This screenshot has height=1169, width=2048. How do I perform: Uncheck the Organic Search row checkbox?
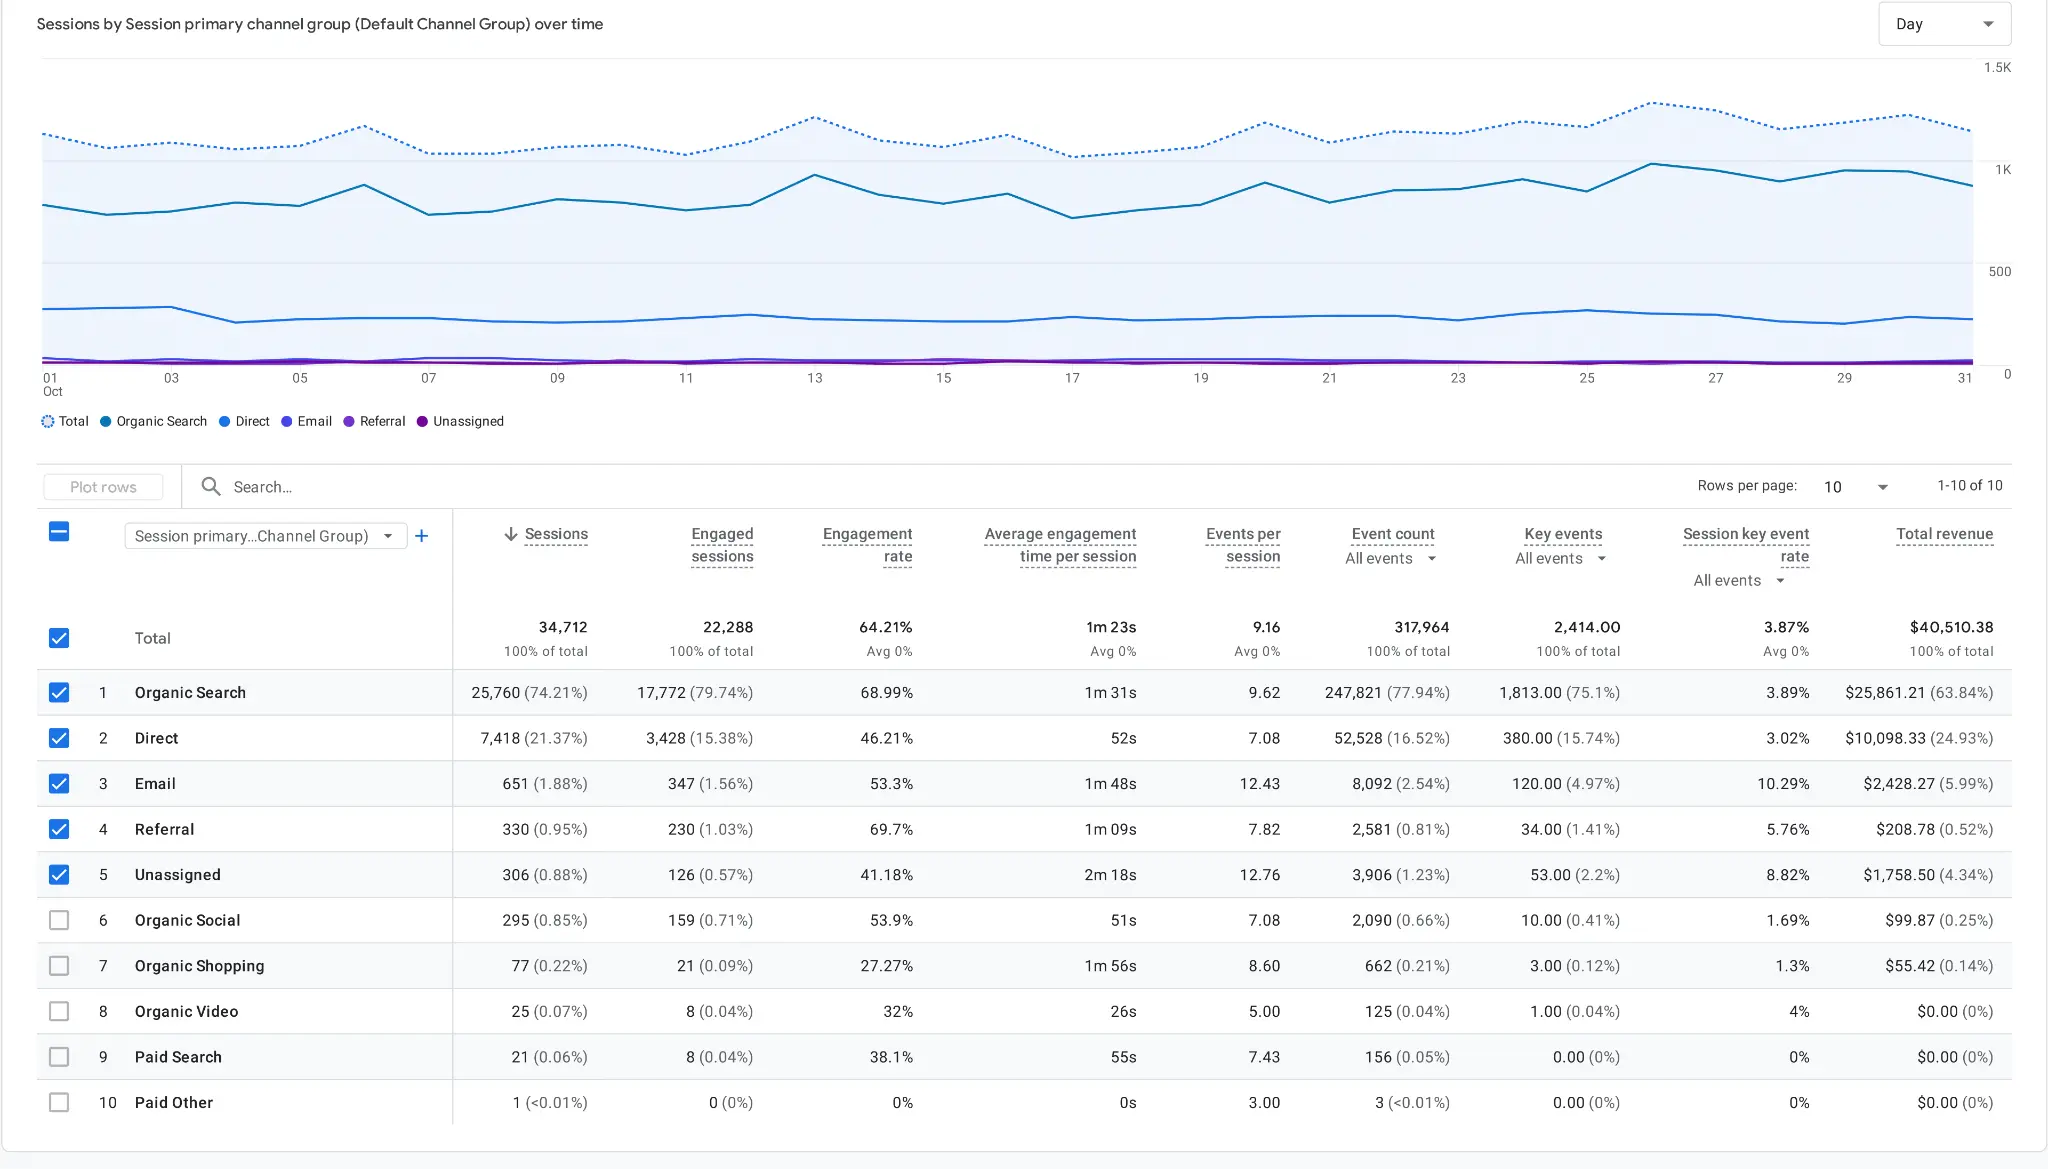click(x=59, y=692)
